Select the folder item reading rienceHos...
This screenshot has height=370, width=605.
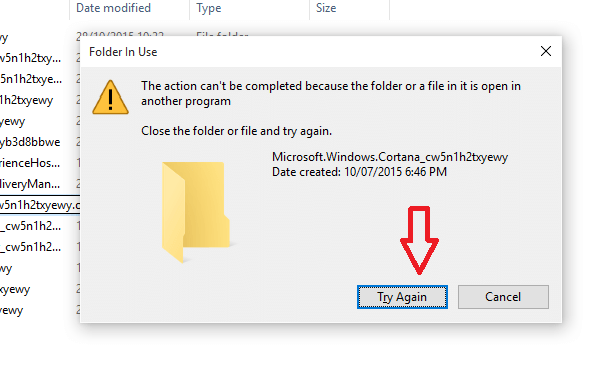[30, 163]
